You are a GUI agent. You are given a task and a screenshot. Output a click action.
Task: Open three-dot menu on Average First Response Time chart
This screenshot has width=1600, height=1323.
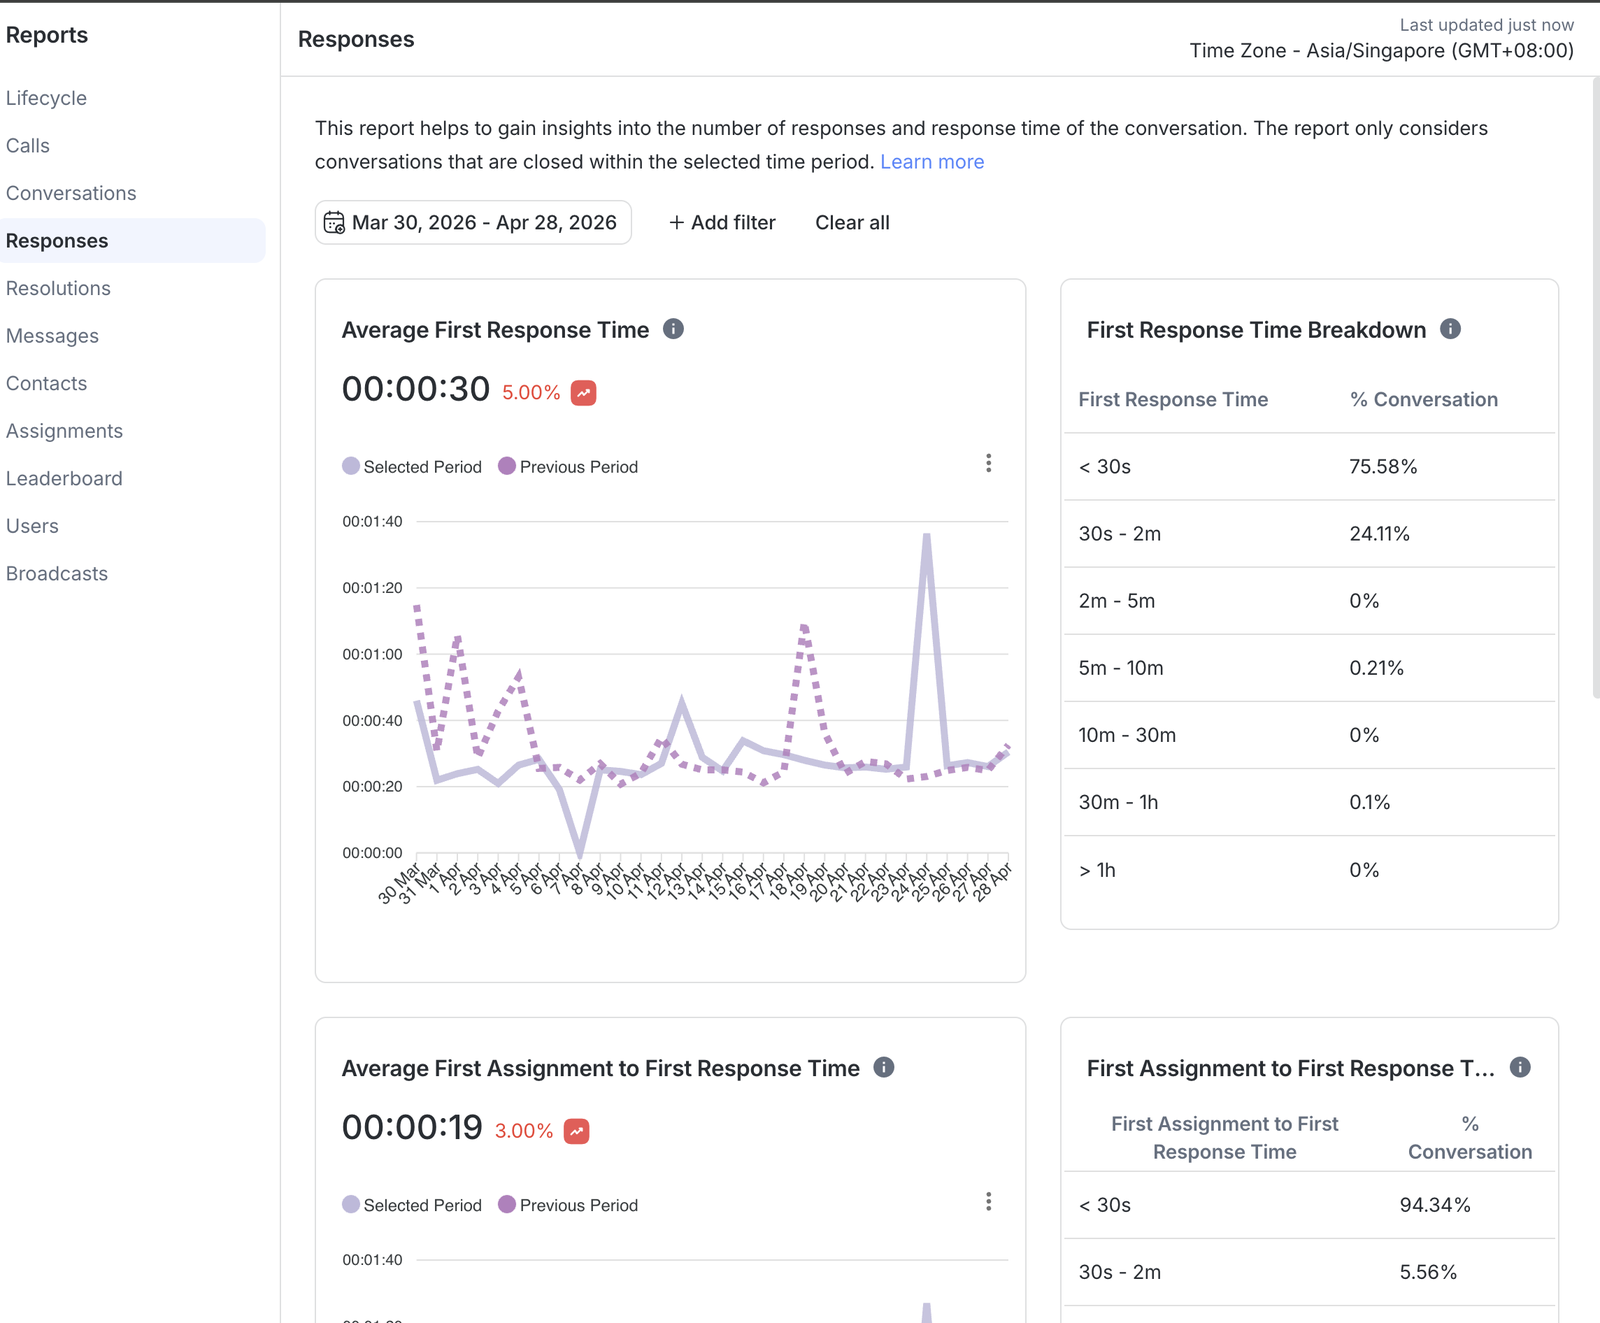989,463
